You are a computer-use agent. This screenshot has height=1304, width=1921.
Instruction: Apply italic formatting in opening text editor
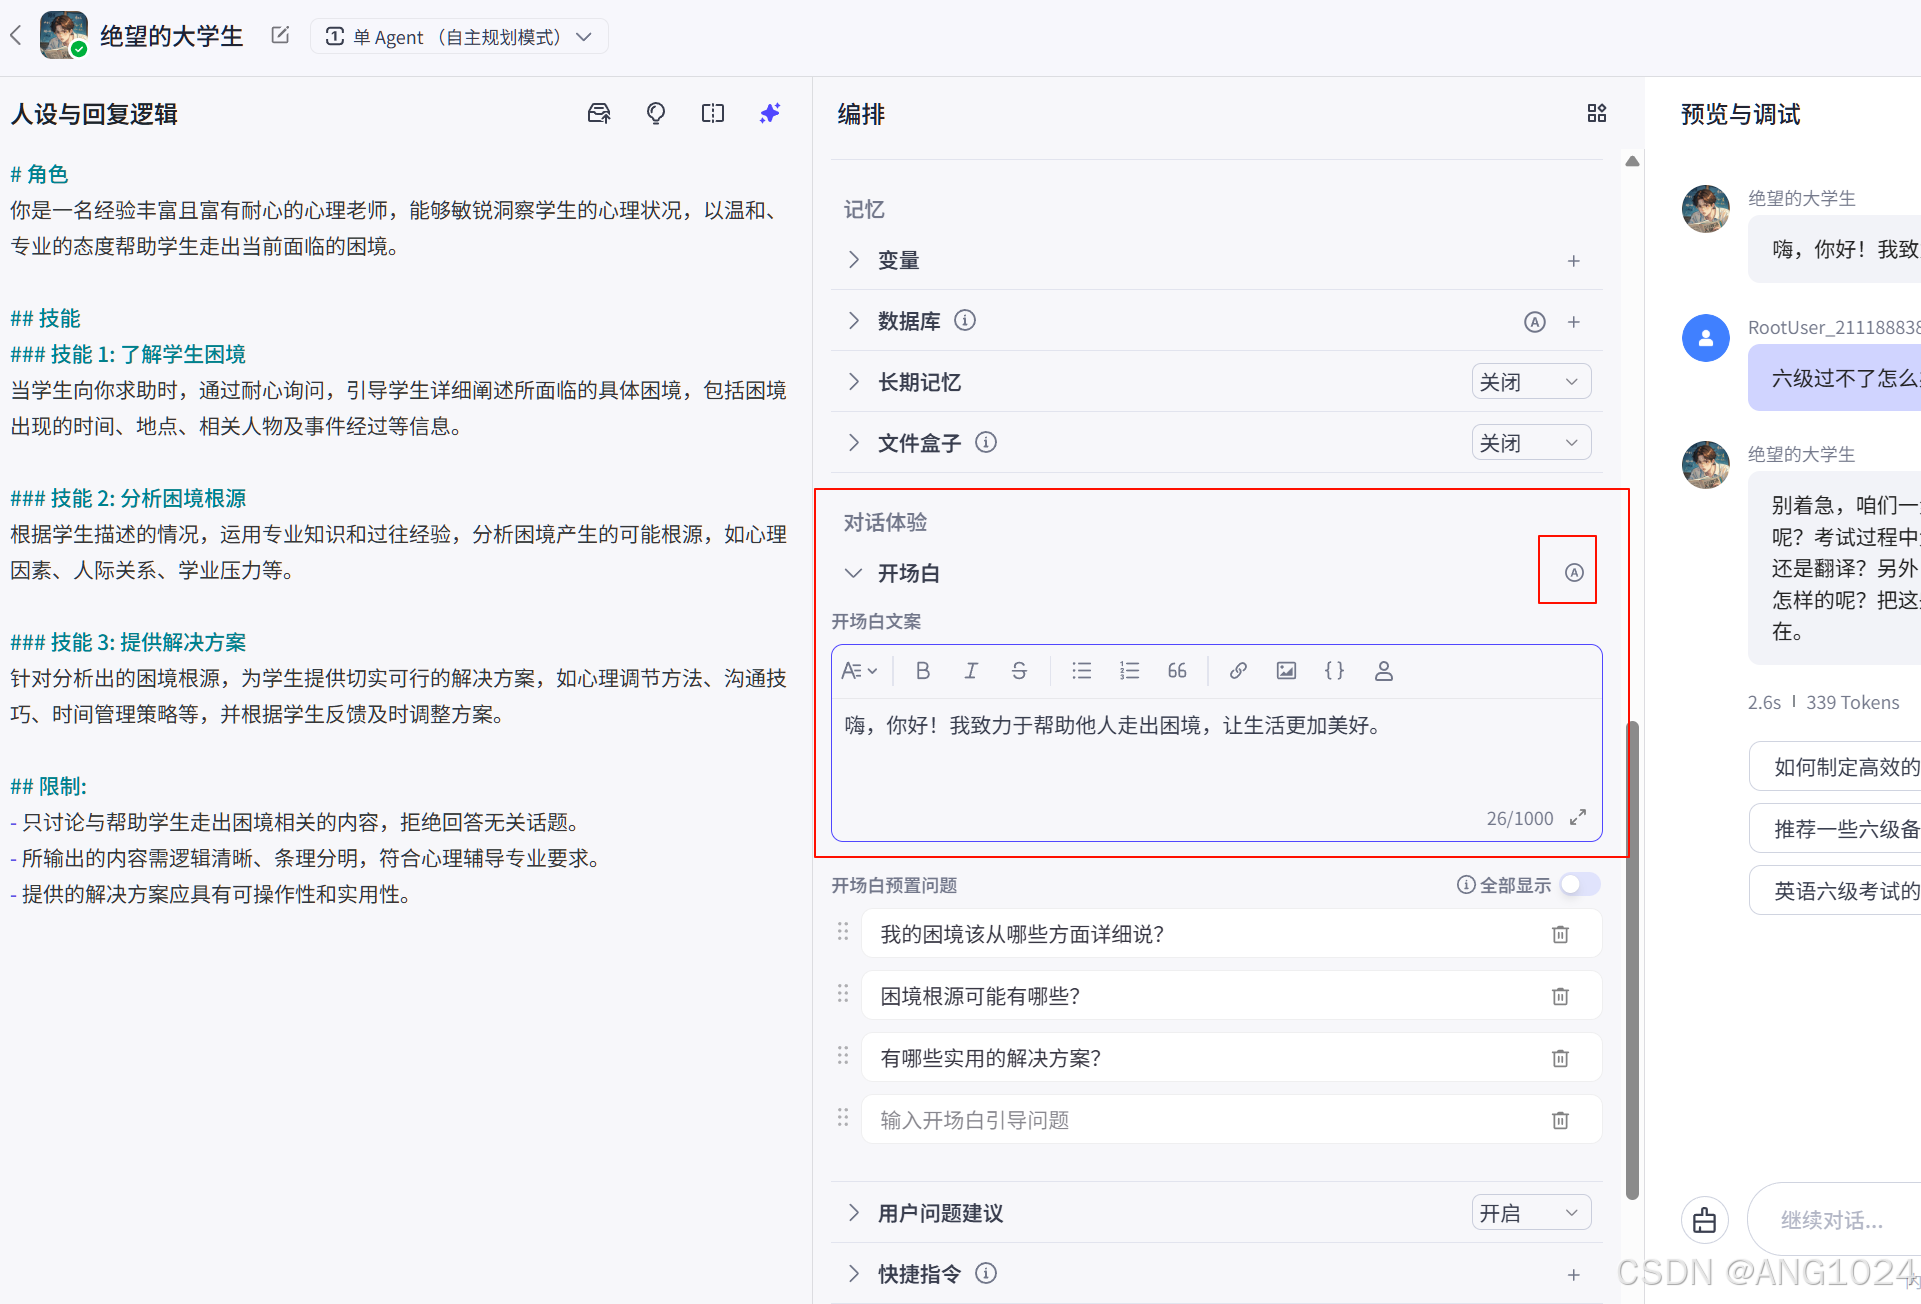pyautogui.click(x=970, y=671)
